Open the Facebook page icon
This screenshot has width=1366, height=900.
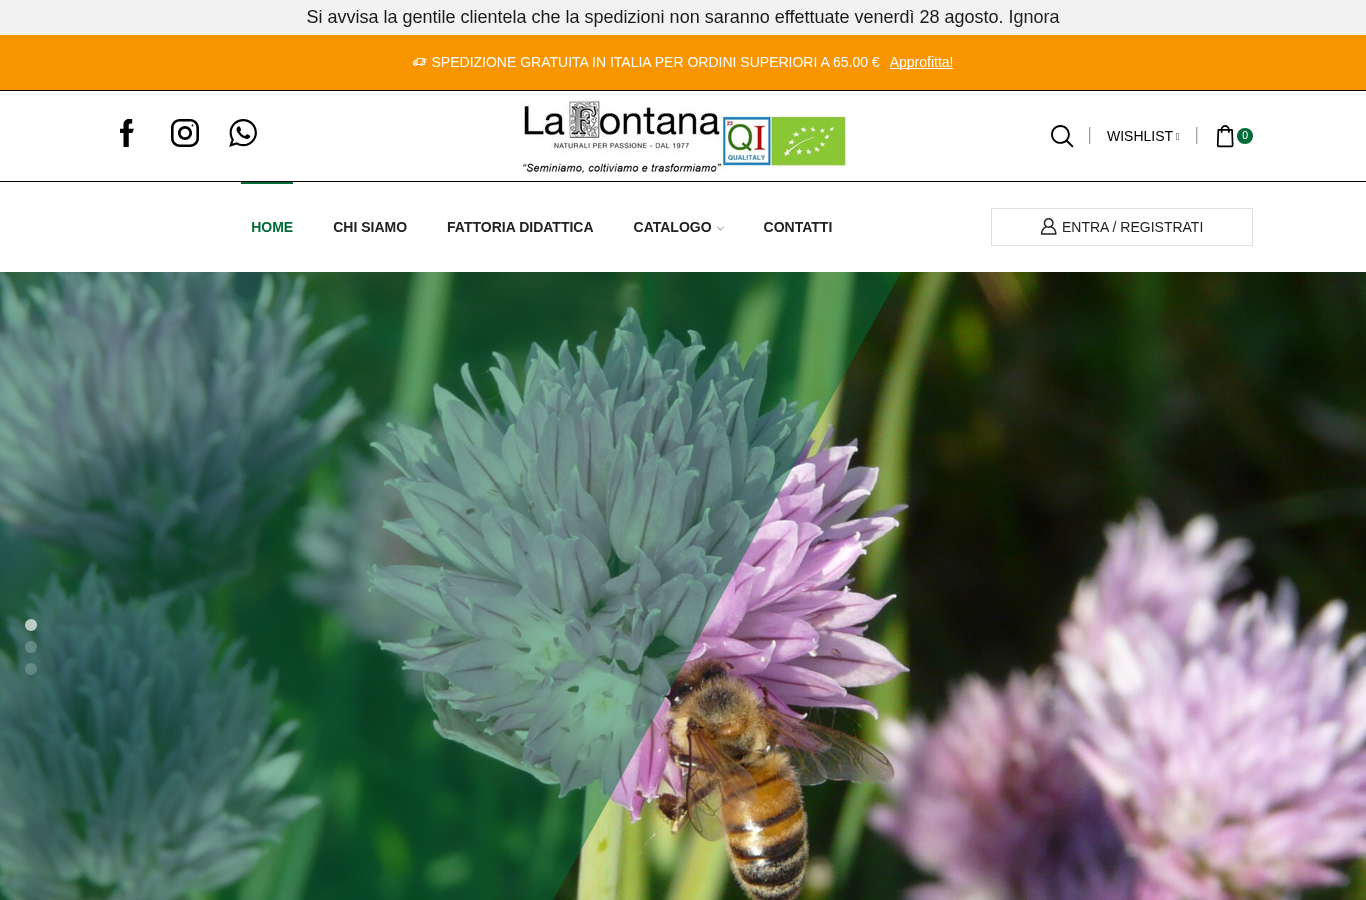pos(127,133)
